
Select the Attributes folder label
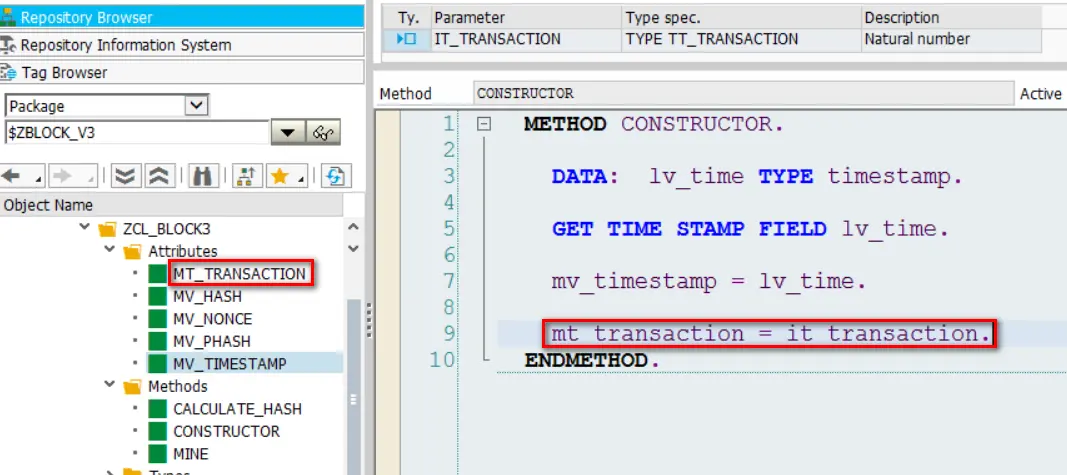click(183, 251)
